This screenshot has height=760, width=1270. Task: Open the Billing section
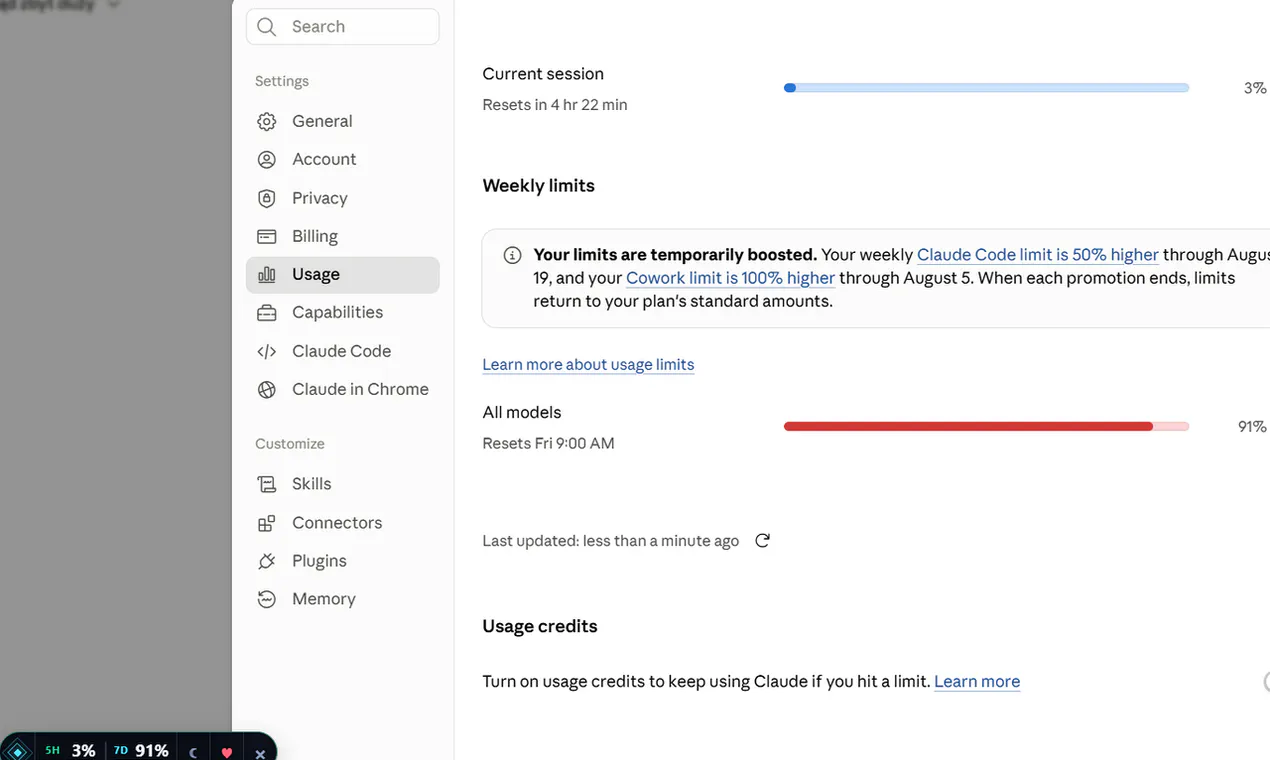click(342, 236)
